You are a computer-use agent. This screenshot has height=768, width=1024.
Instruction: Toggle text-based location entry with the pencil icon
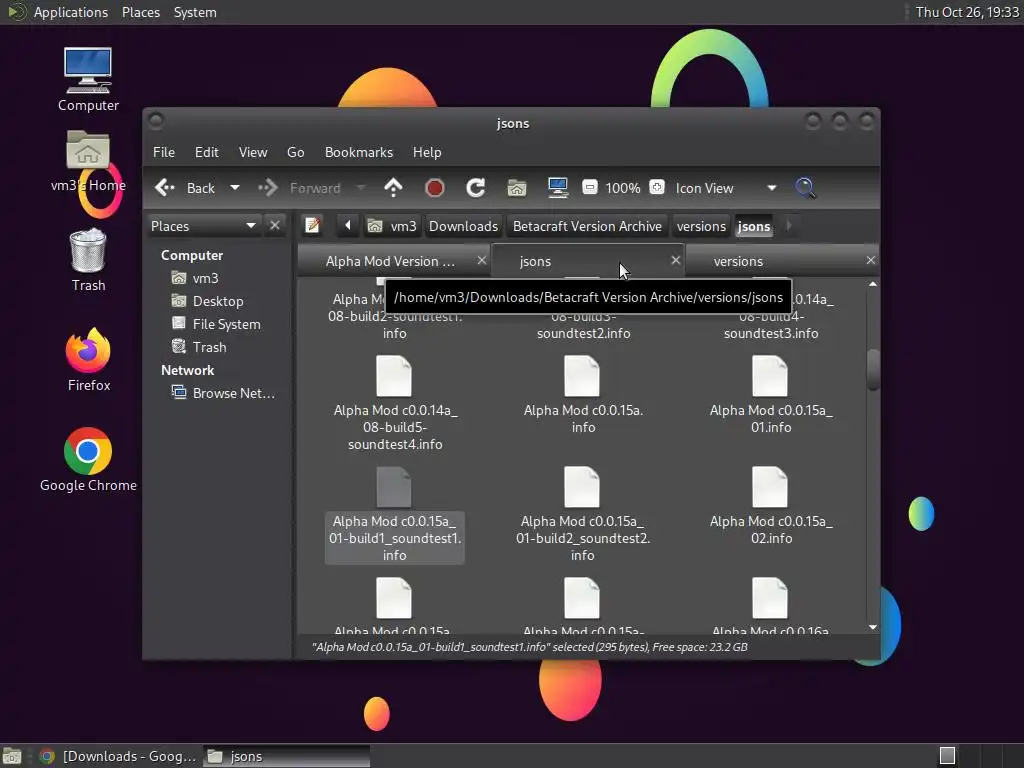[x=312, y=225]
